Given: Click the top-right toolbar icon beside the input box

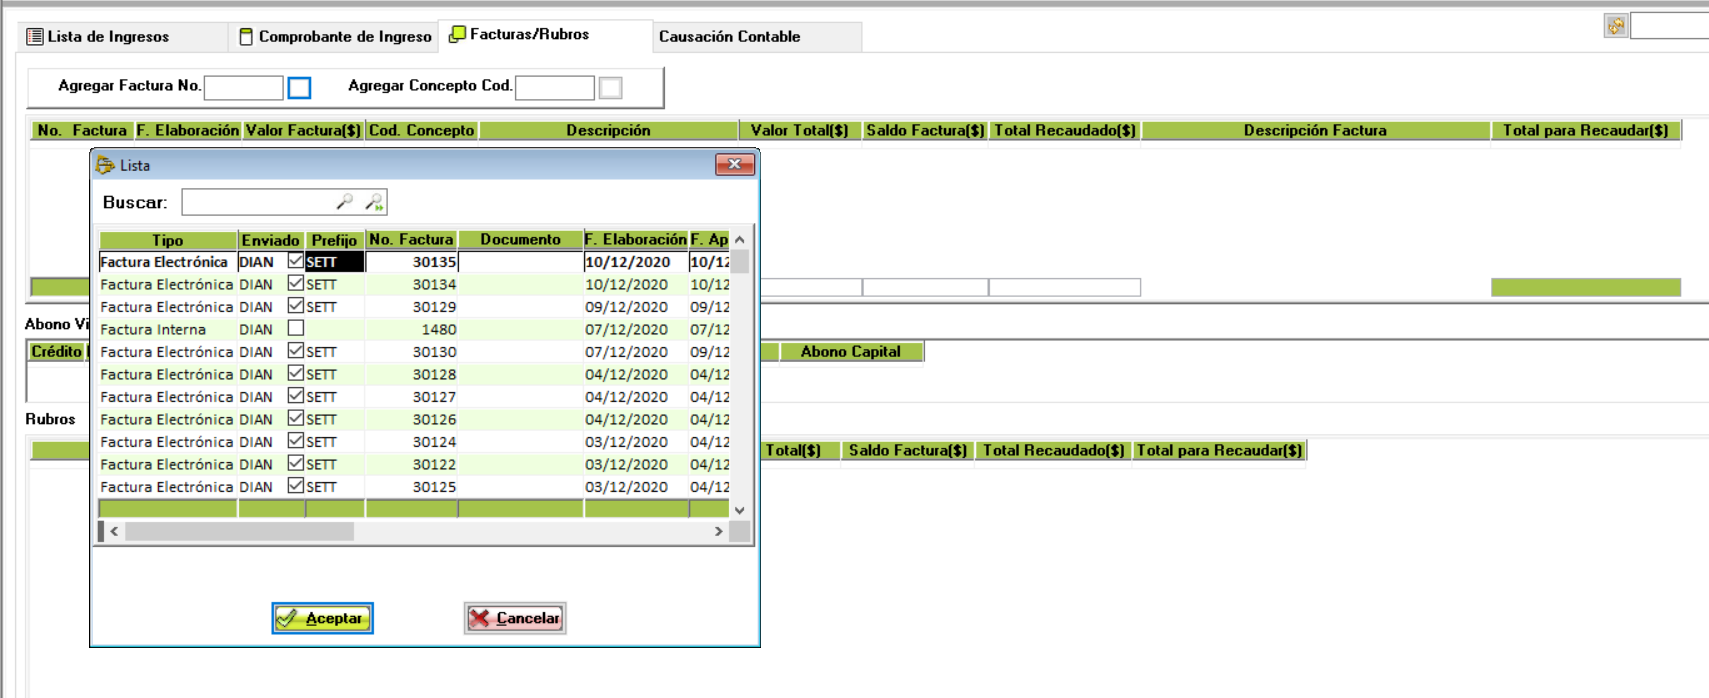Looking at the screenshot, I should pos(1615,26).
